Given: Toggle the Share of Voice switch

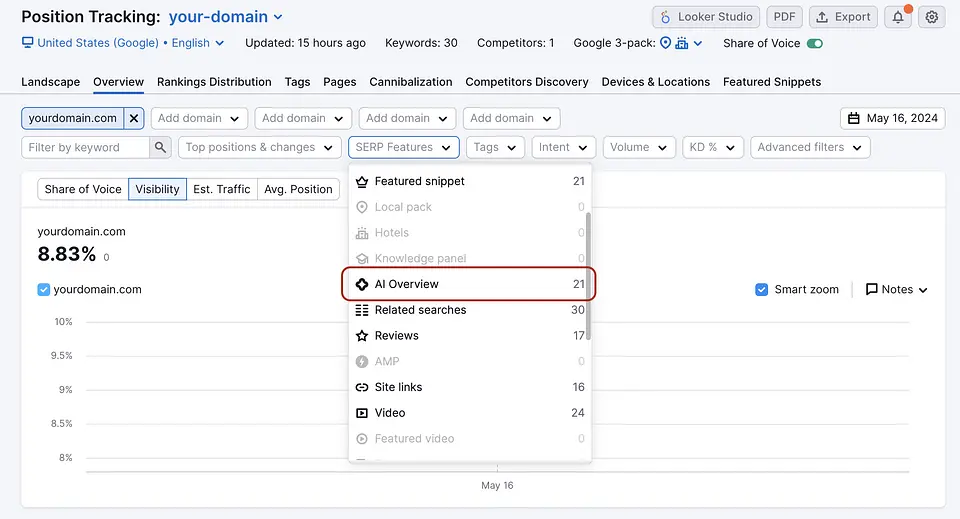Looking at the screenshot, I should click(x=815, y=43).
